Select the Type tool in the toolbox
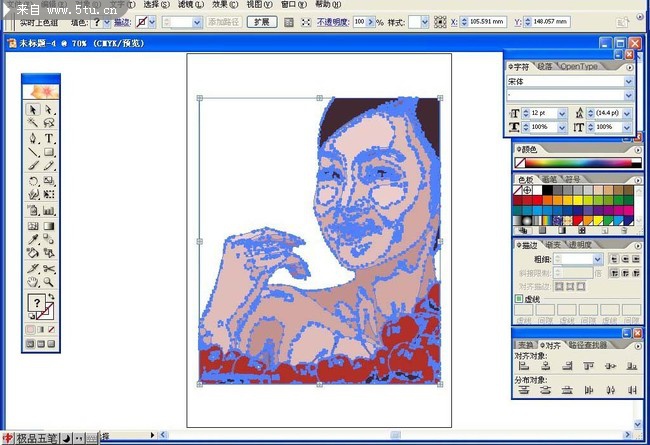This screenshot has height=445, width=650. coord(49,138)
